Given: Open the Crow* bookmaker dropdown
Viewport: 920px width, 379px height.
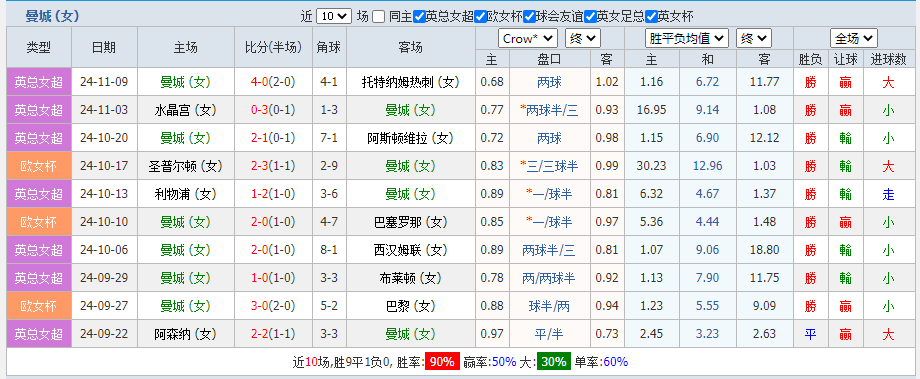Looking at the screenshot, I should [528, 39].
